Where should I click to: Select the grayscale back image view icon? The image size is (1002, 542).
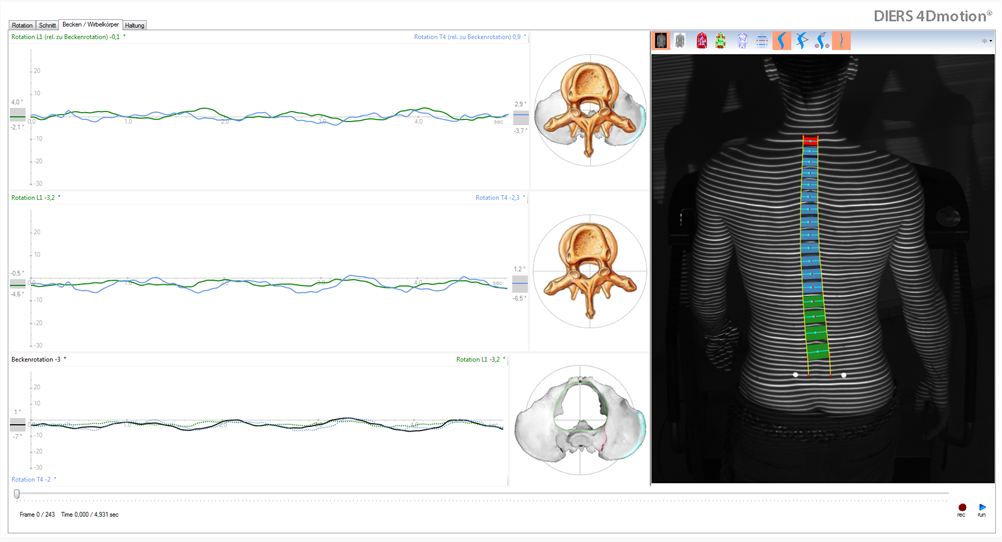click(x=661, y=41)
